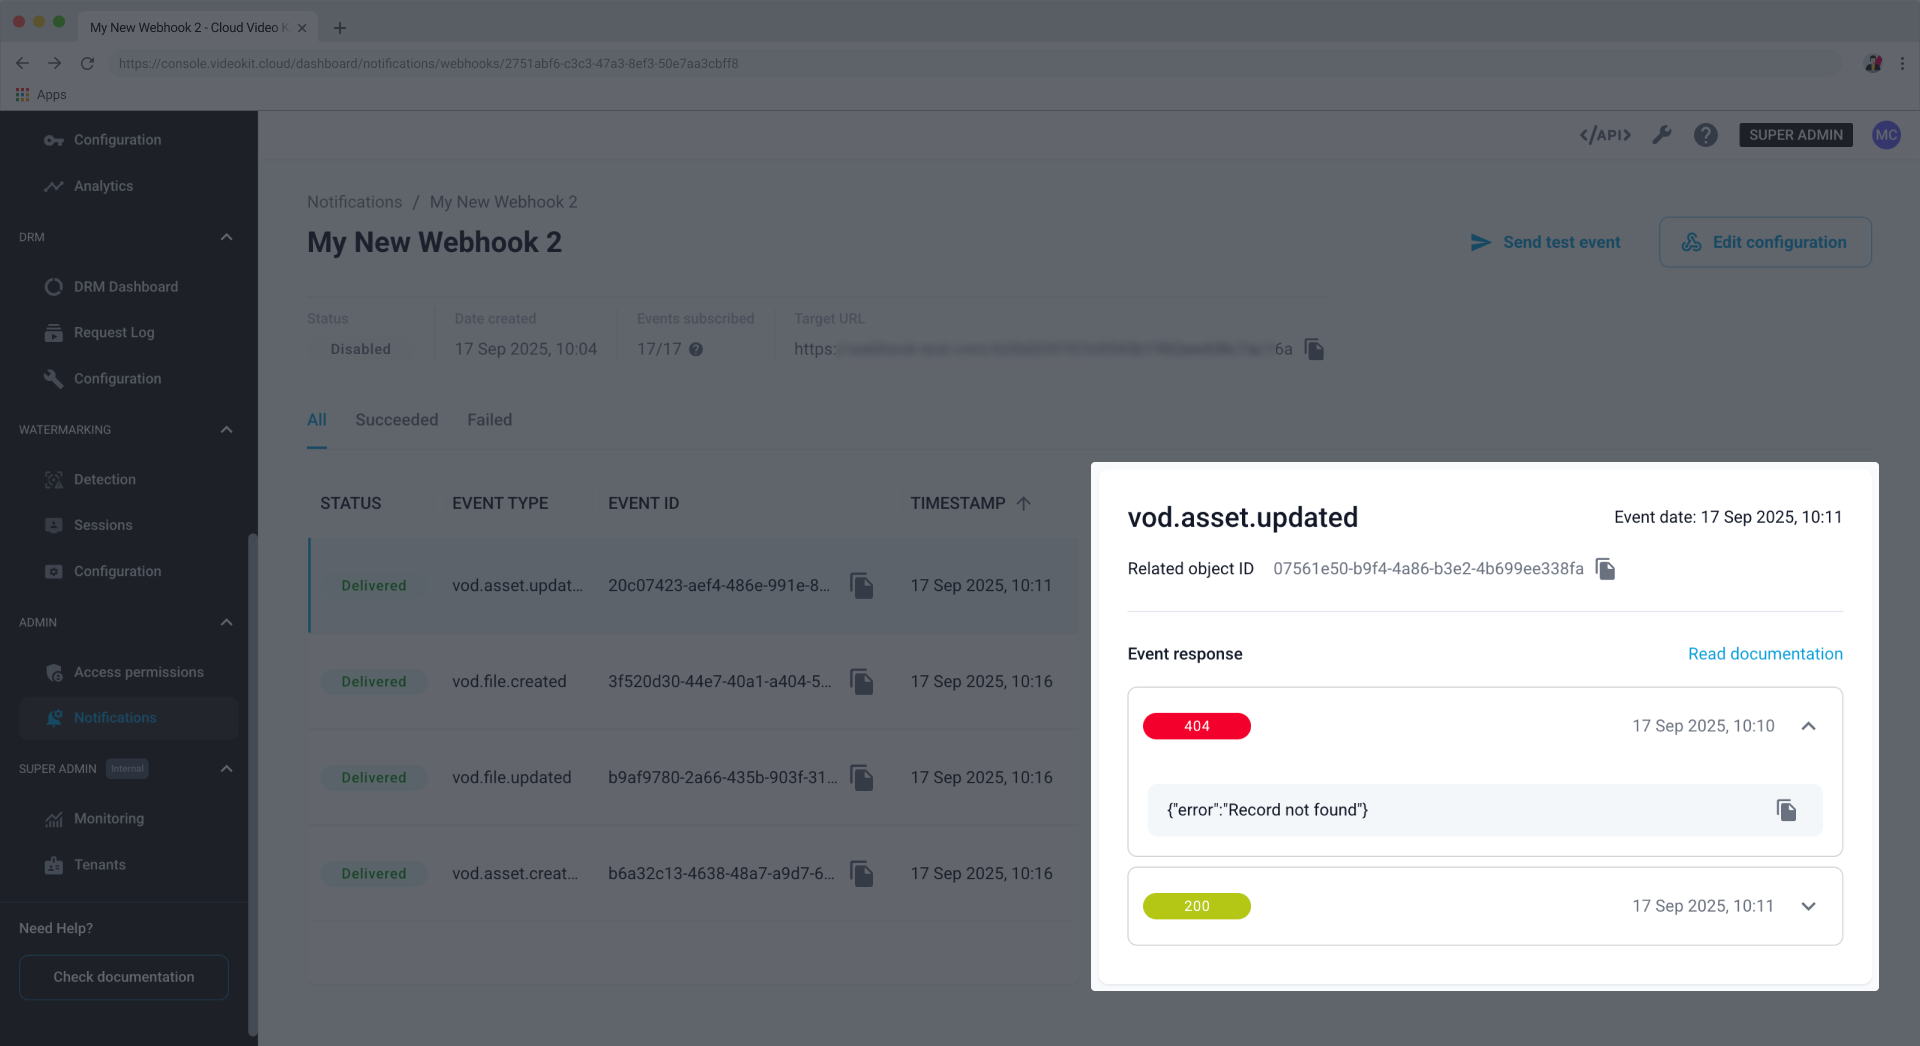
Task: Switch to the Failed tab
Action: coord(489,420)
